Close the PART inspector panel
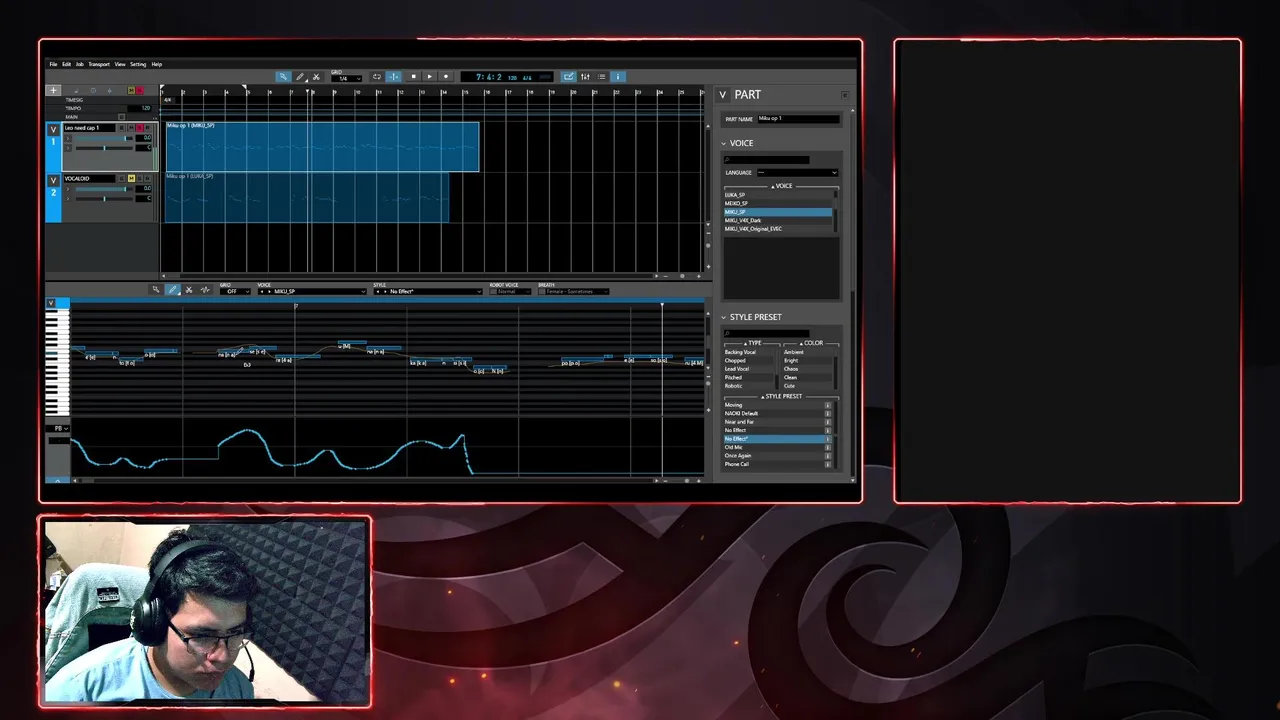Viewport: 1280px width, 720px height. pos(845,95)
